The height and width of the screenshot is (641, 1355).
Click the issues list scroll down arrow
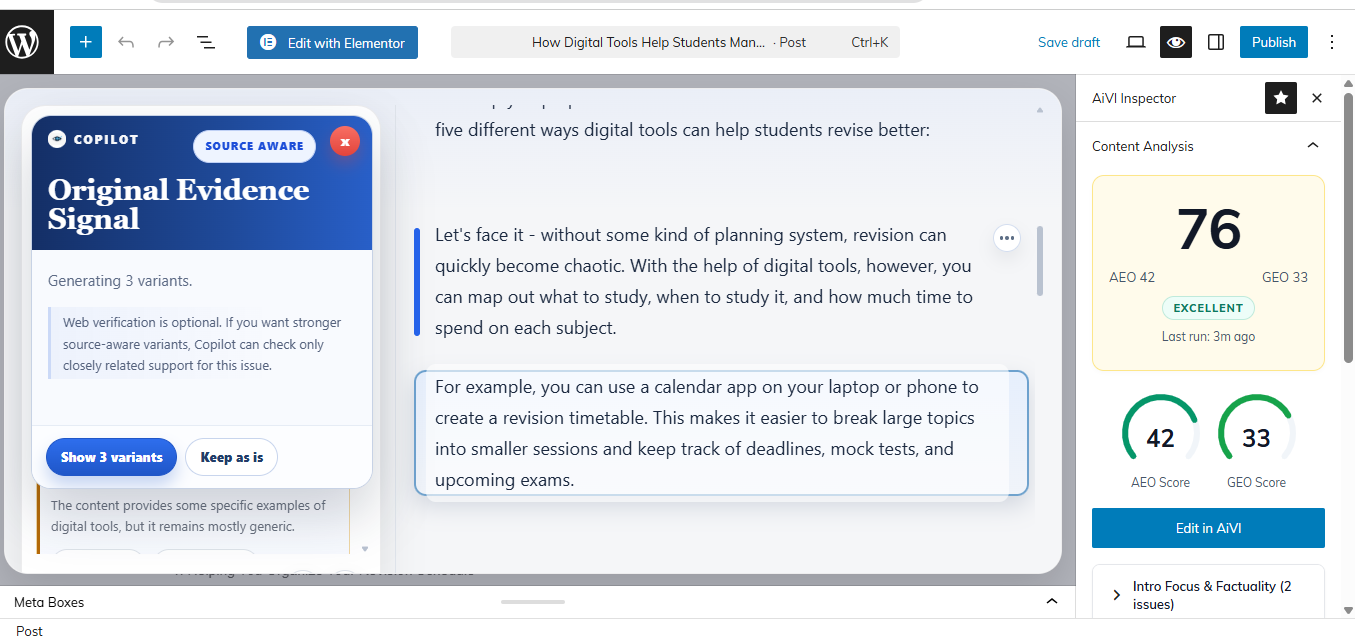point(365,548)
